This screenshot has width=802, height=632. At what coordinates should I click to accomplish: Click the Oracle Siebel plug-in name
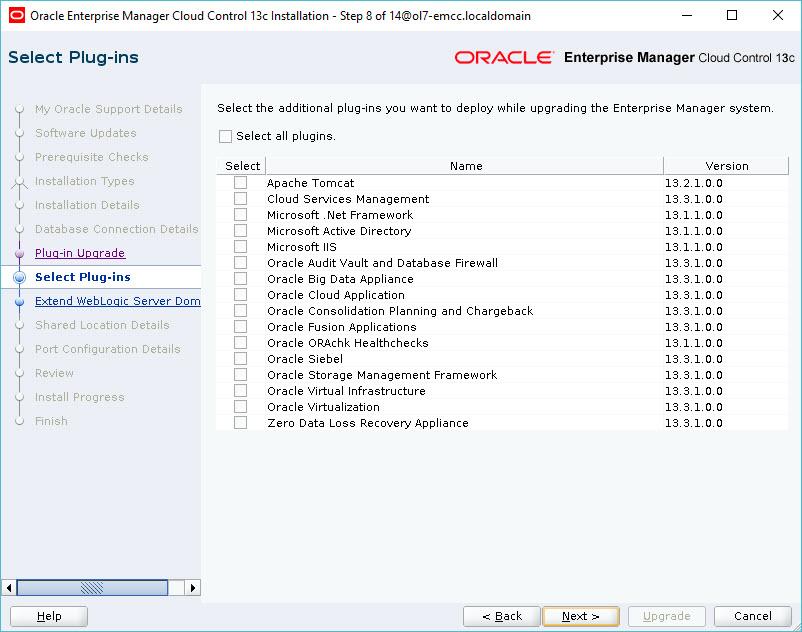pyautogui.click(x=305, y=359)
